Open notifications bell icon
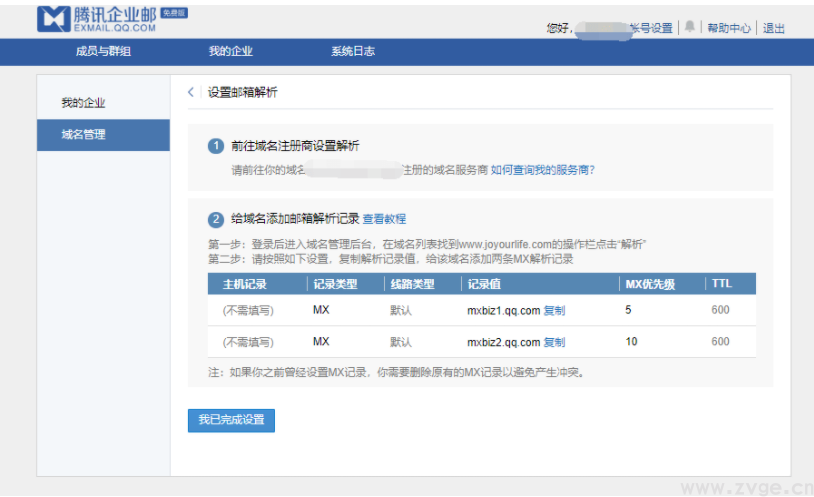 [x=689, y=26]
